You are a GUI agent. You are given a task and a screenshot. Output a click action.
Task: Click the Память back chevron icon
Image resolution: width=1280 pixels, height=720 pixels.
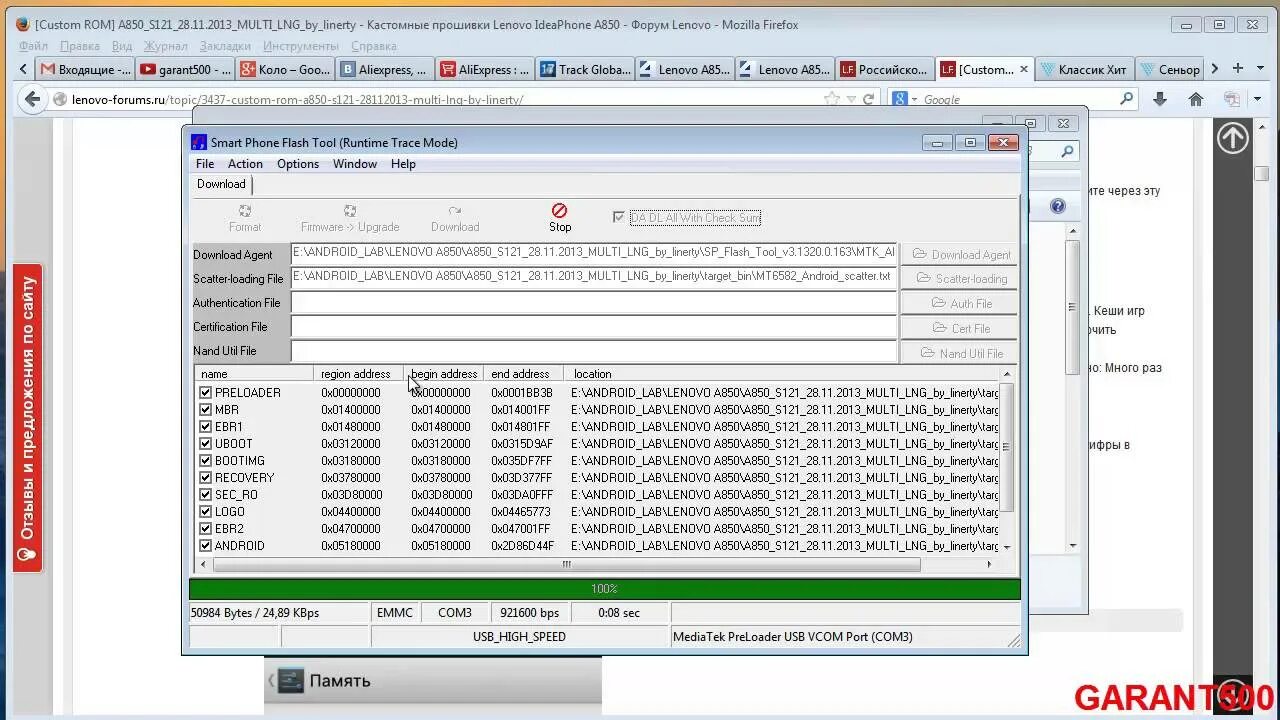pyautogui.click(x=270, y=680)
